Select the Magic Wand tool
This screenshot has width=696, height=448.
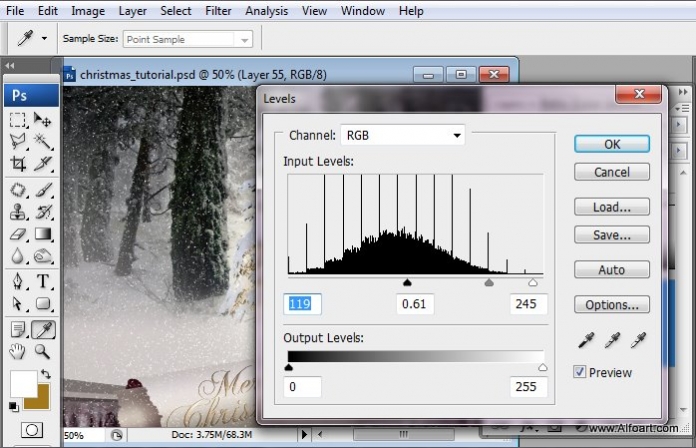click(x=43, y=142)
